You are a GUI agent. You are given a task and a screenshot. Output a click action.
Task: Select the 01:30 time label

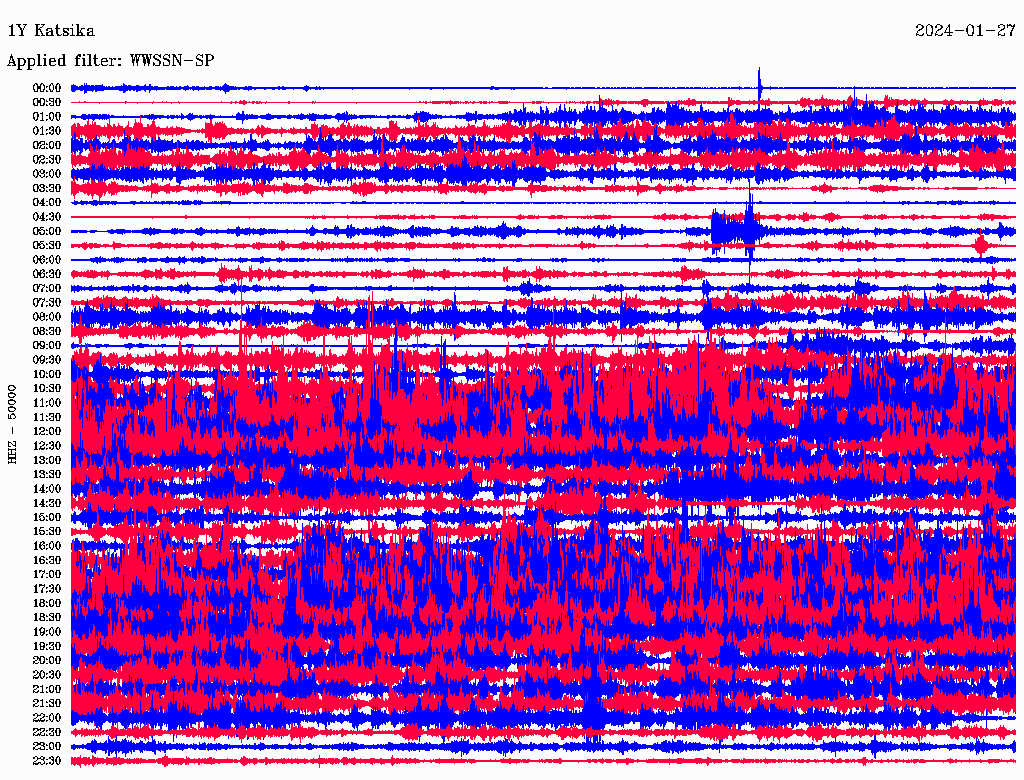tap(47, 131)
